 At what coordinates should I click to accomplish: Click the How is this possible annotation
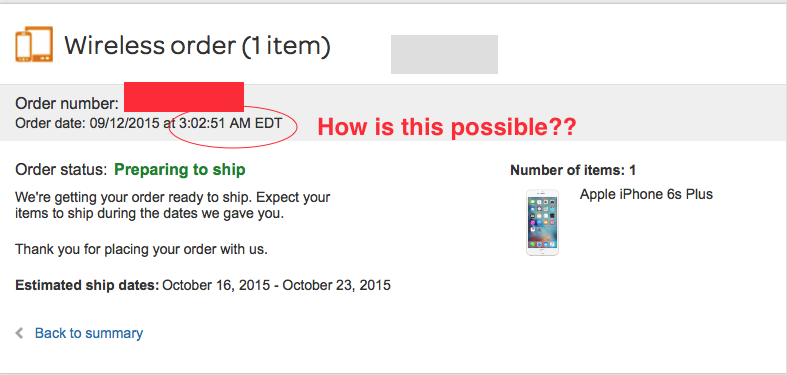point(447,128)
